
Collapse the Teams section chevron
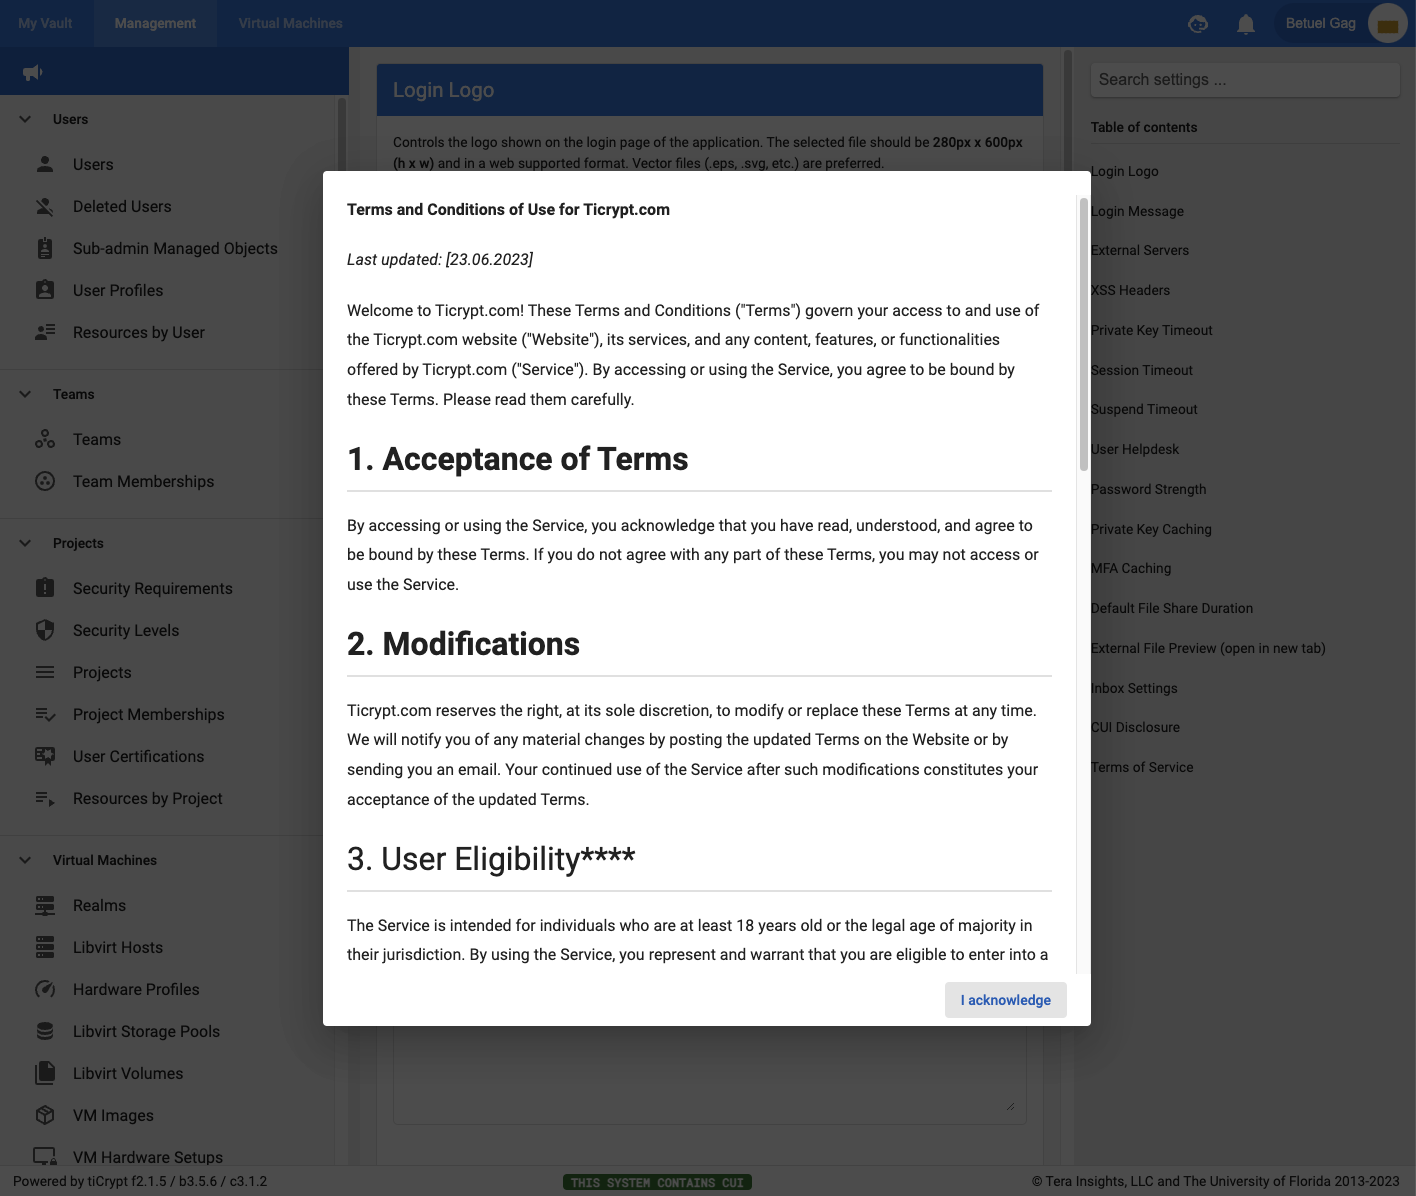(25, 394)
